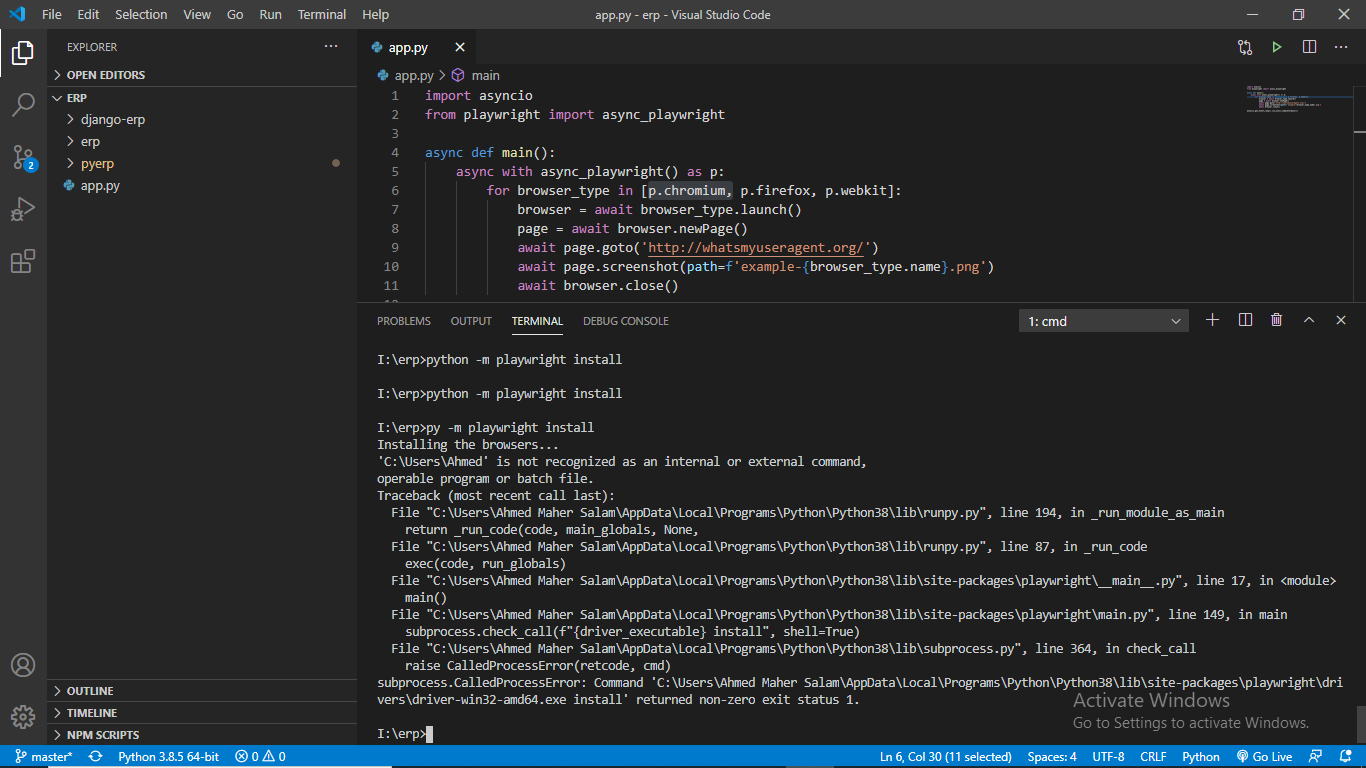Open app.py in the file explorer

[x=201, y=185]
